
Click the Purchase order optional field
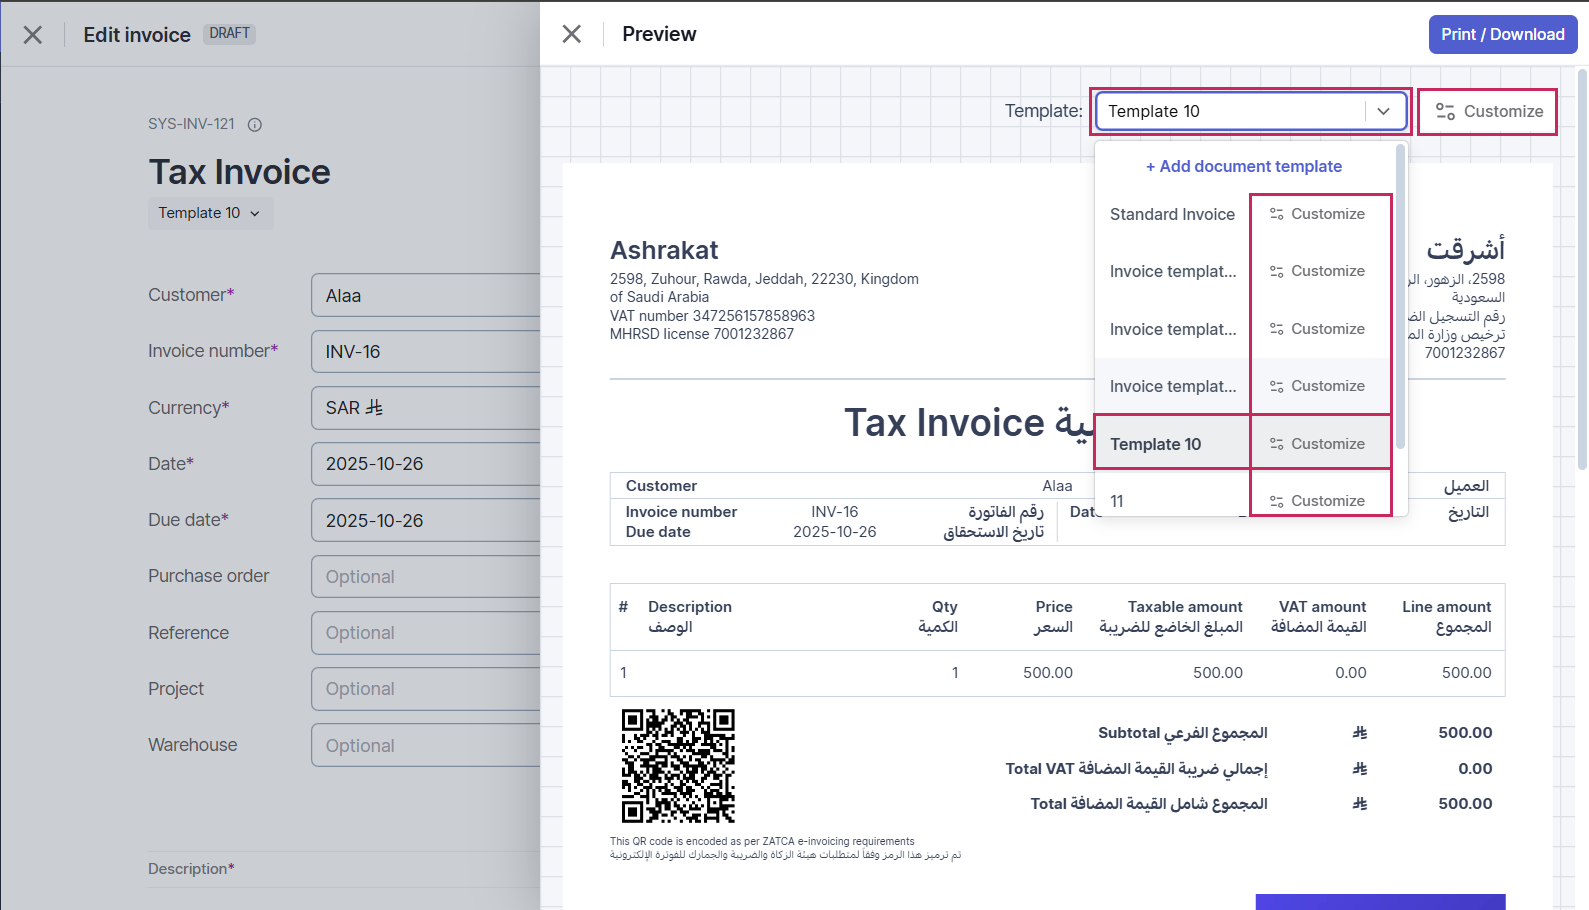pyautogui.click(x=425, y=577)
